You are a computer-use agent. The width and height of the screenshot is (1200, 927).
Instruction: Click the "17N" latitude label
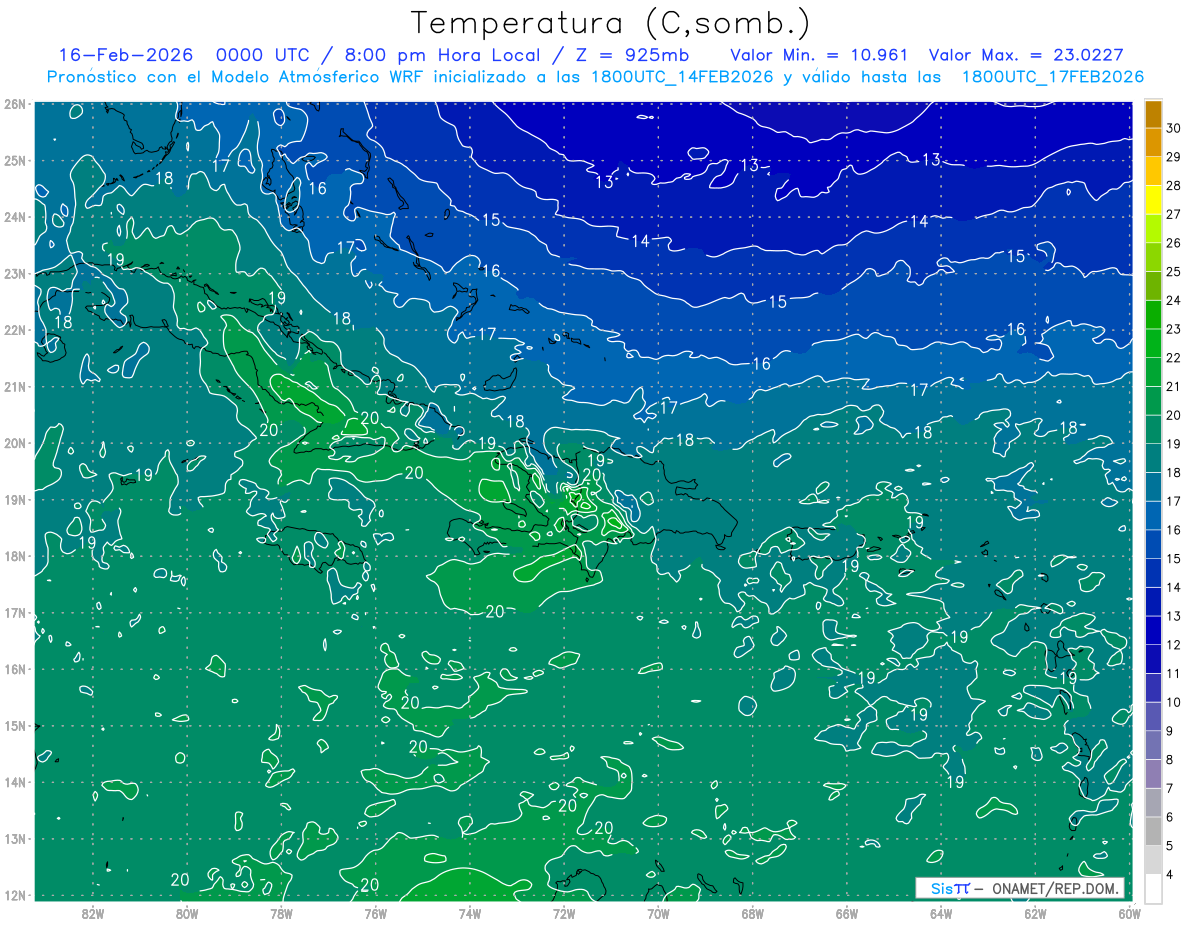pos(15,612)
